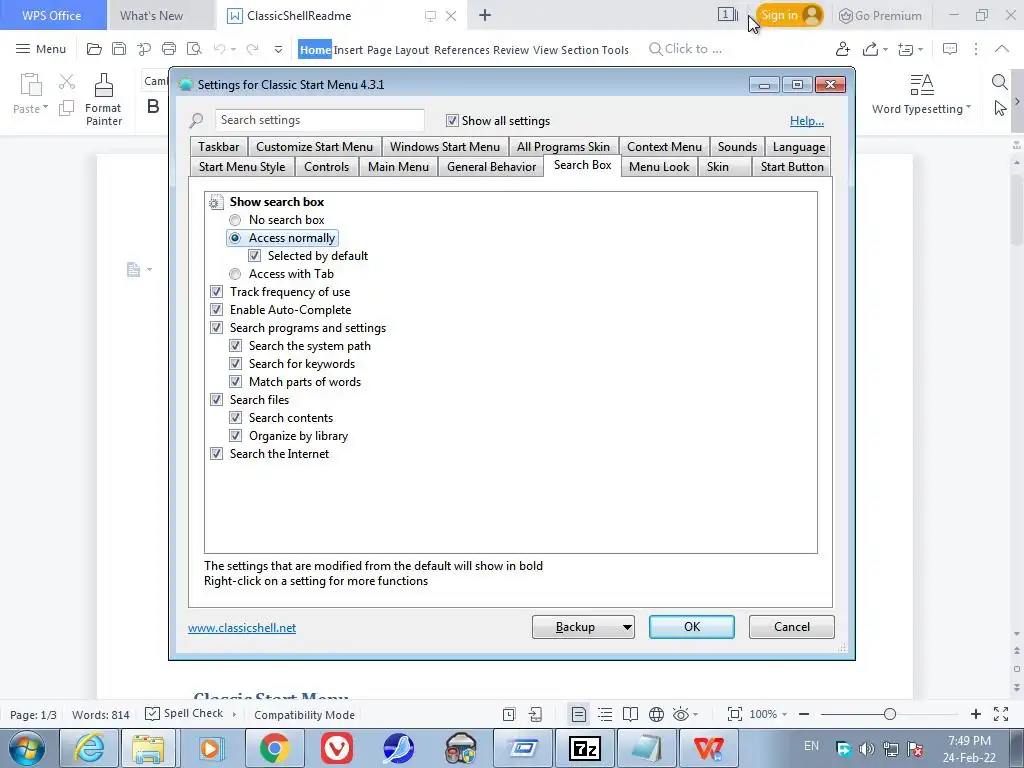Open the Backup dropdown button

tap(583, 627)
